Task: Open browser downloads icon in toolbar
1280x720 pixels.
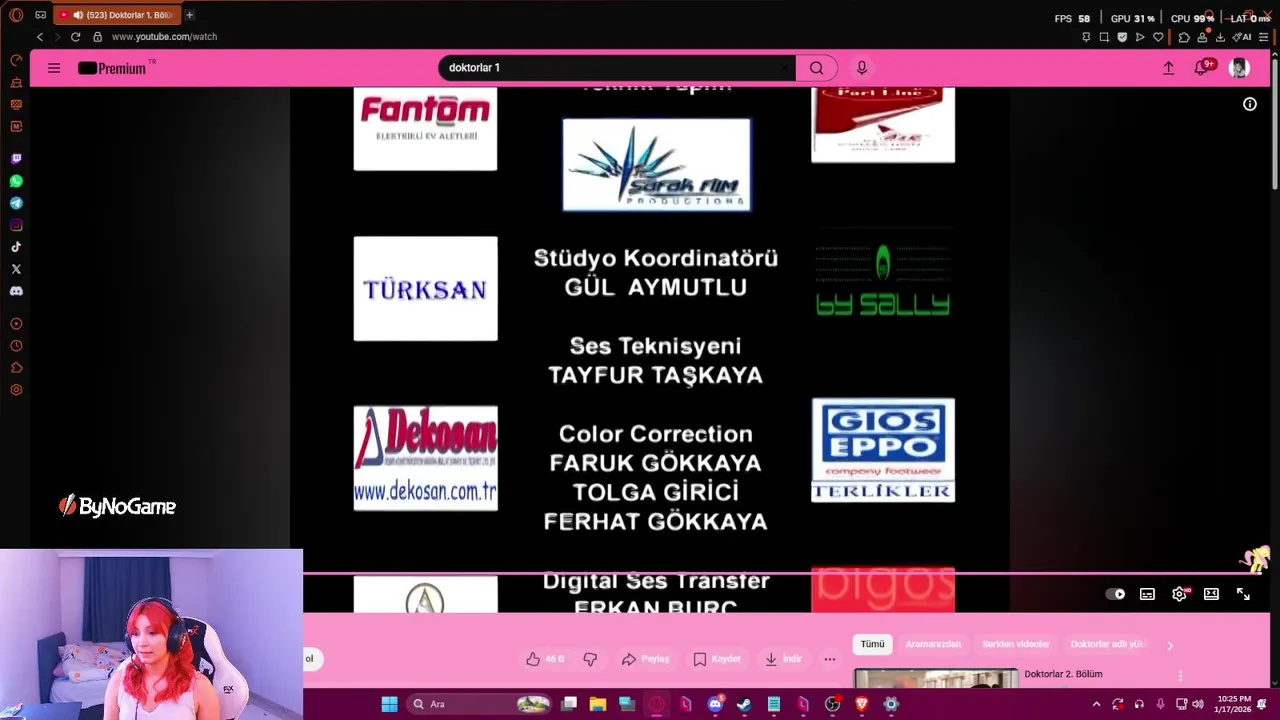Action: [x=1220, y=37]
